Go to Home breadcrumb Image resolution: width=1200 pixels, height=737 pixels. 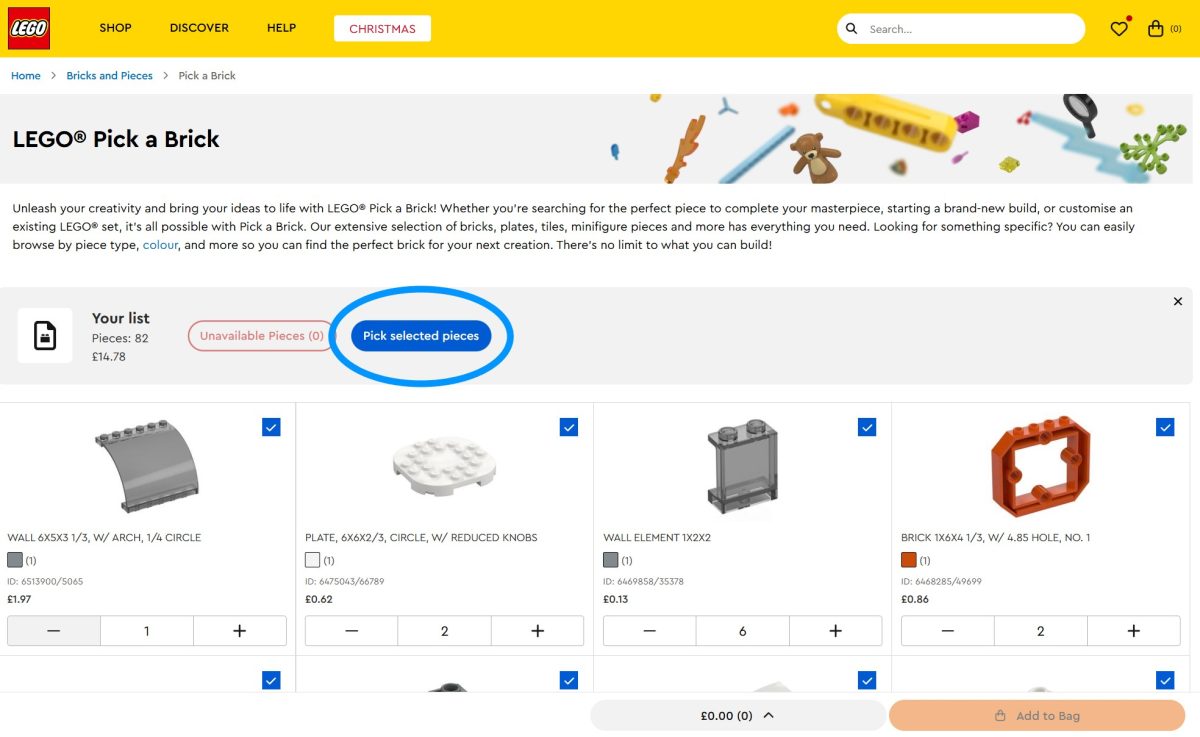coord(26,76)
